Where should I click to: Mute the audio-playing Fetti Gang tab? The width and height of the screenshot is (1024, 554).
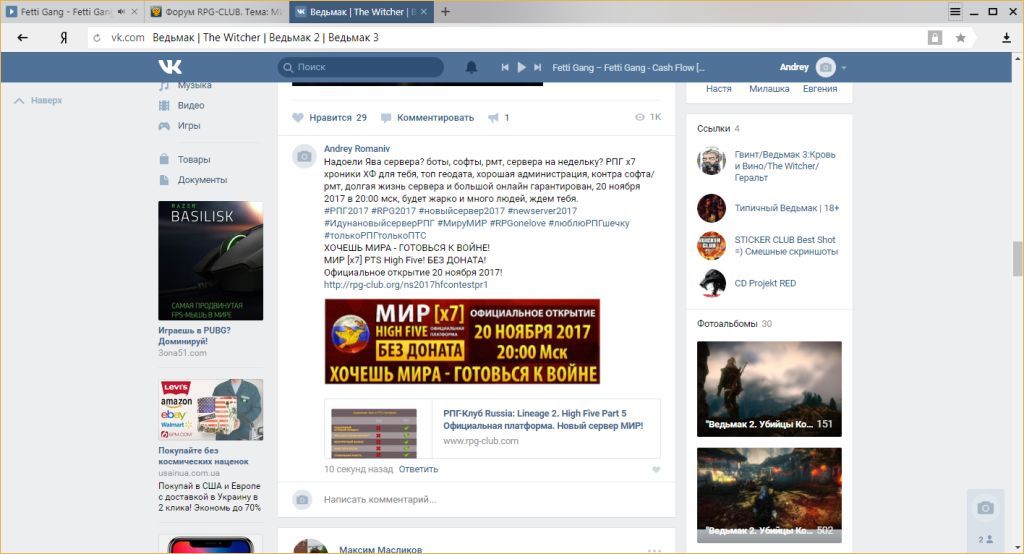(122, 12)
